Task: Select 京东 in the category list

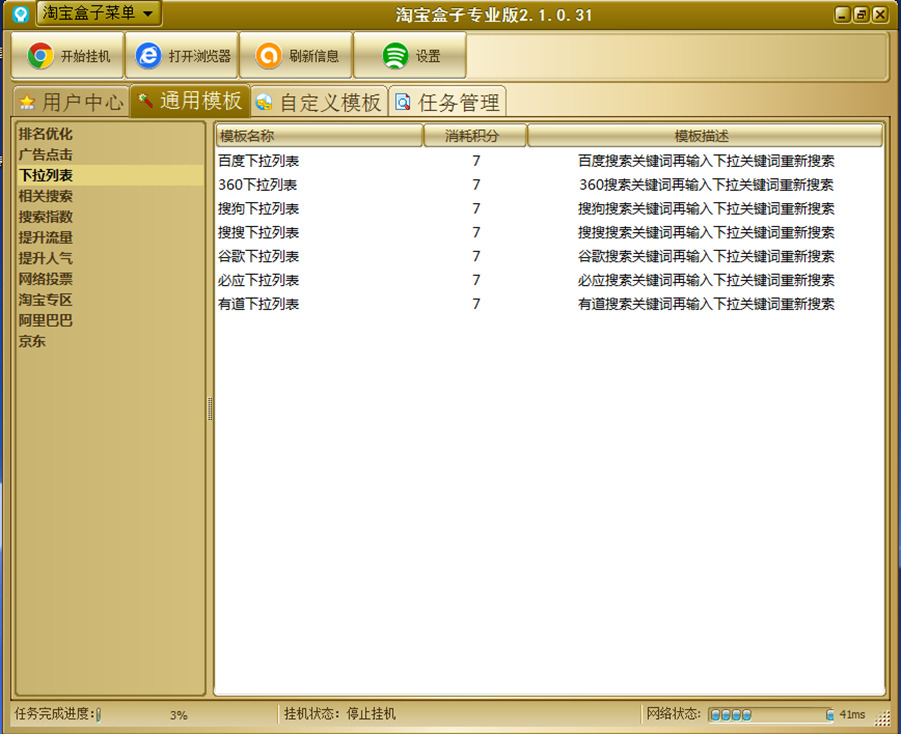Action: [x=110, y=341]
